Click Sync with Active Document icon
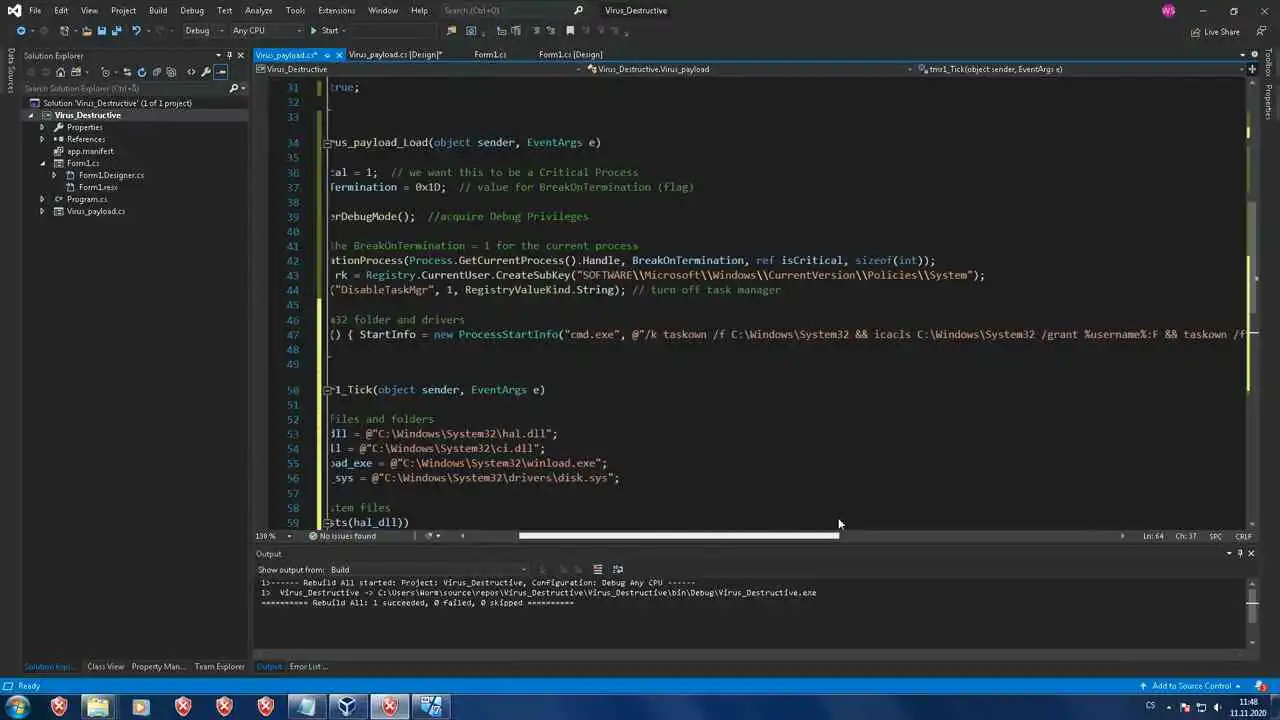The width and height of the screenshot is (1280, 720). [128, 72]
